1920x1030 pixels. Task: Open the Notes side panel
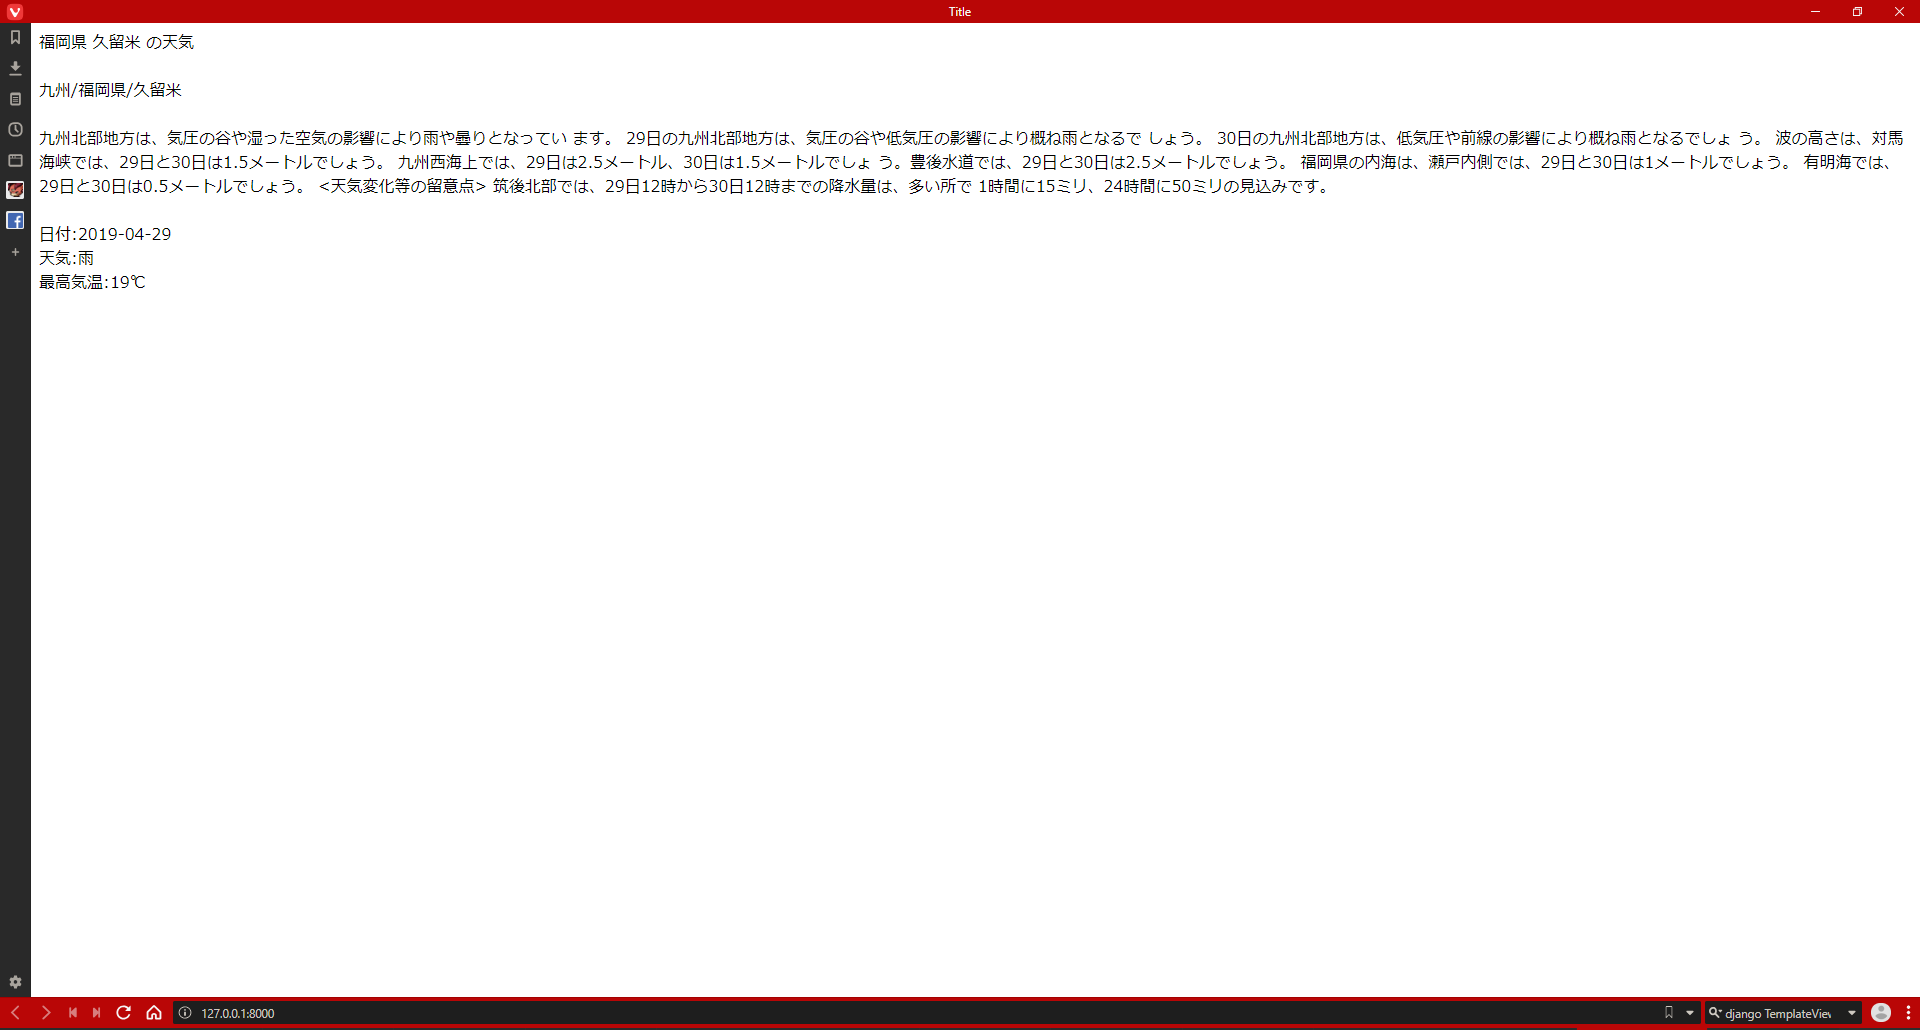(15, 99)
